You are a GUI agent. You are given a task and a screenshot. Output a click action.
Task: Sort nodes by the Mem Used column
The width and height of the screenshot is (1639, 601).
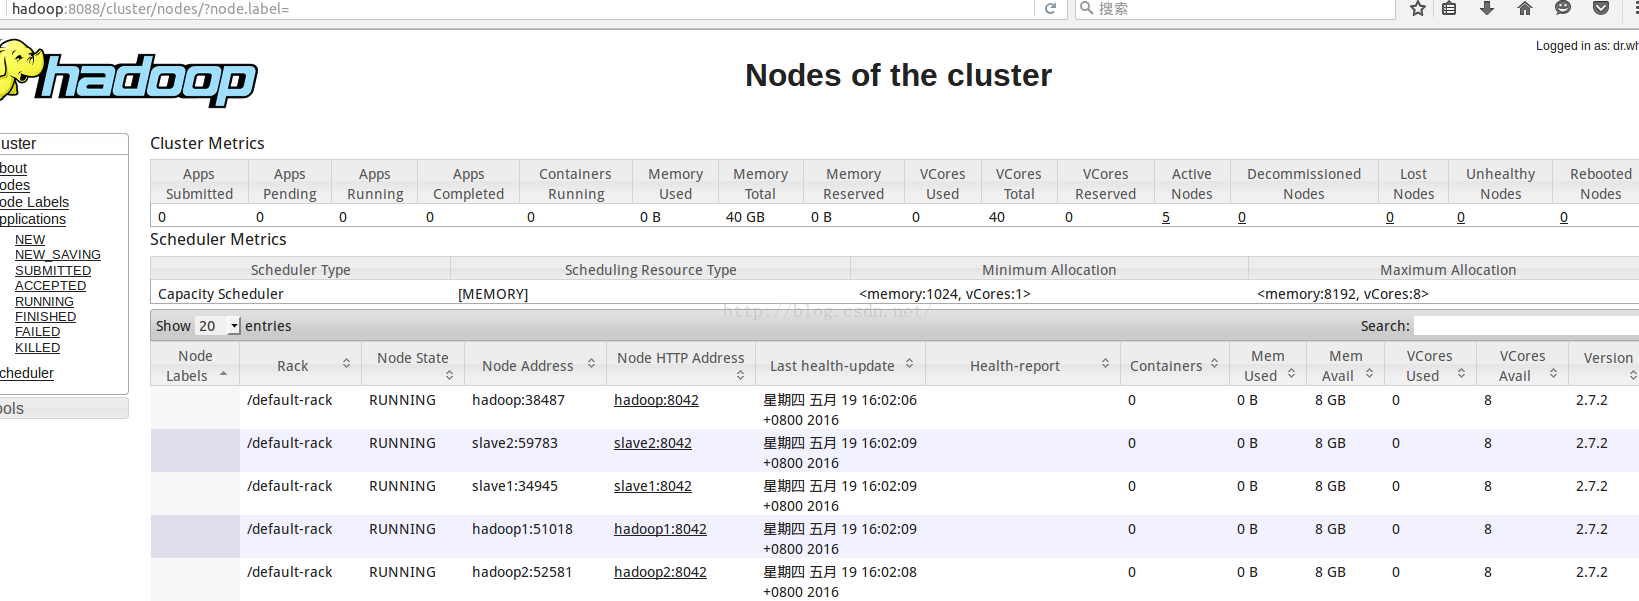coord(1268,365)
